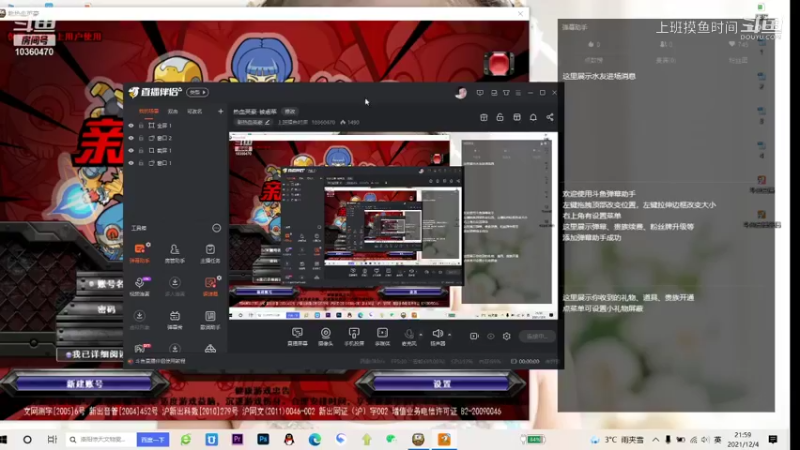
Task: Open the user avatar in companion title bar
Action: pyautogui.click(x=461, y=93)
